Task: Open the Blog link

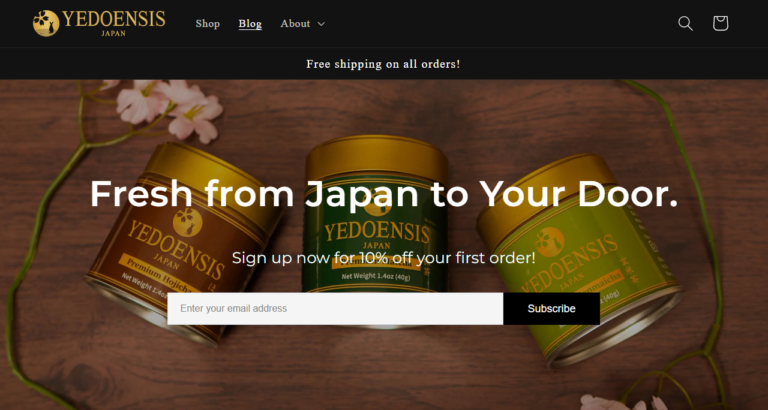Action: pos(250,24)
